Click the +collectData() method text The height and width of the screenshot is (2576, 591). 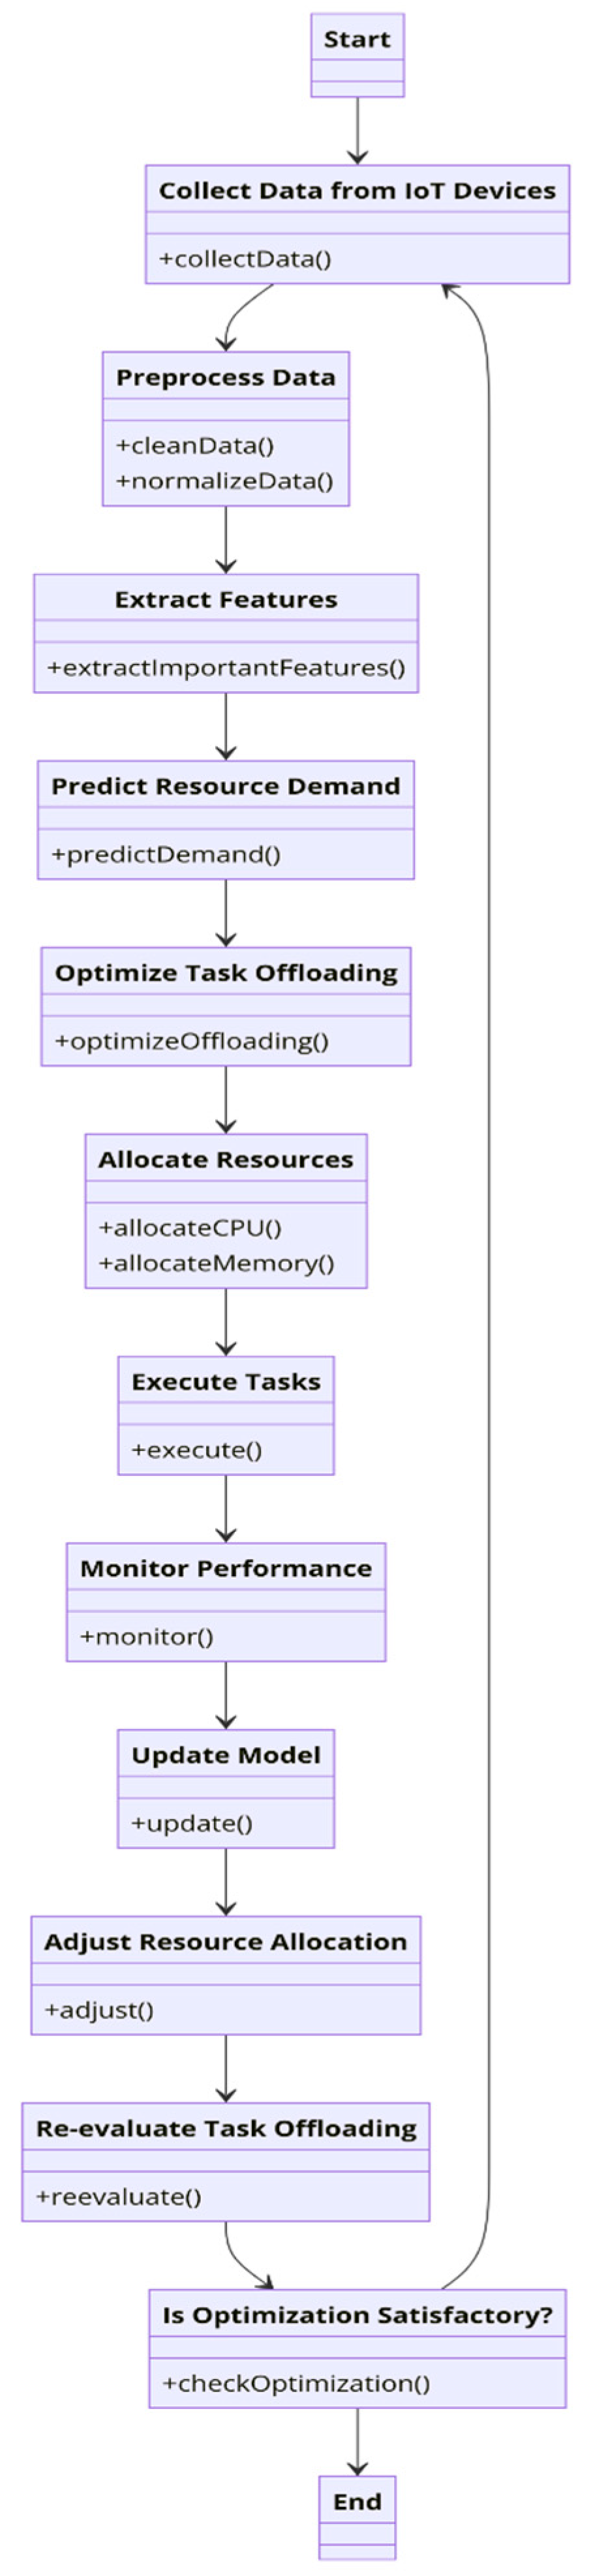pos(245,259)
